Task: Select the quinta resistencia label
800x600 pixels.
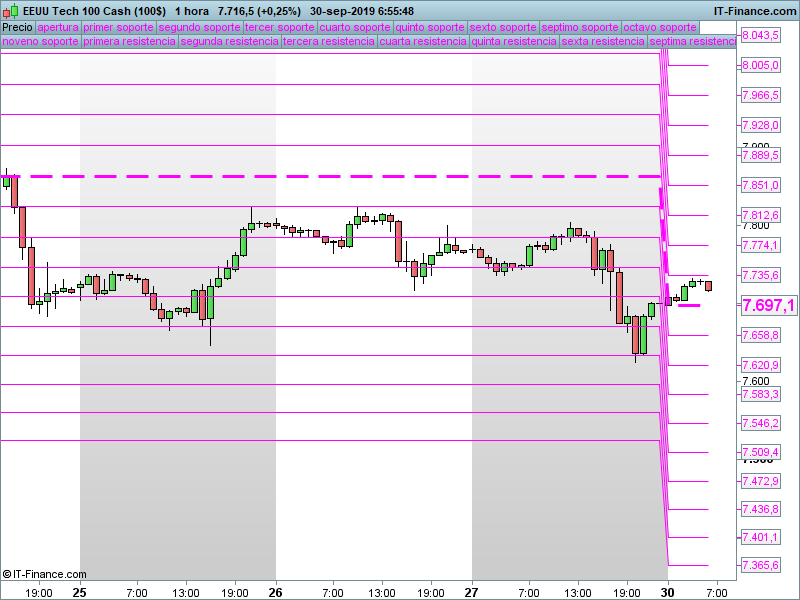Action: [514, 41]
